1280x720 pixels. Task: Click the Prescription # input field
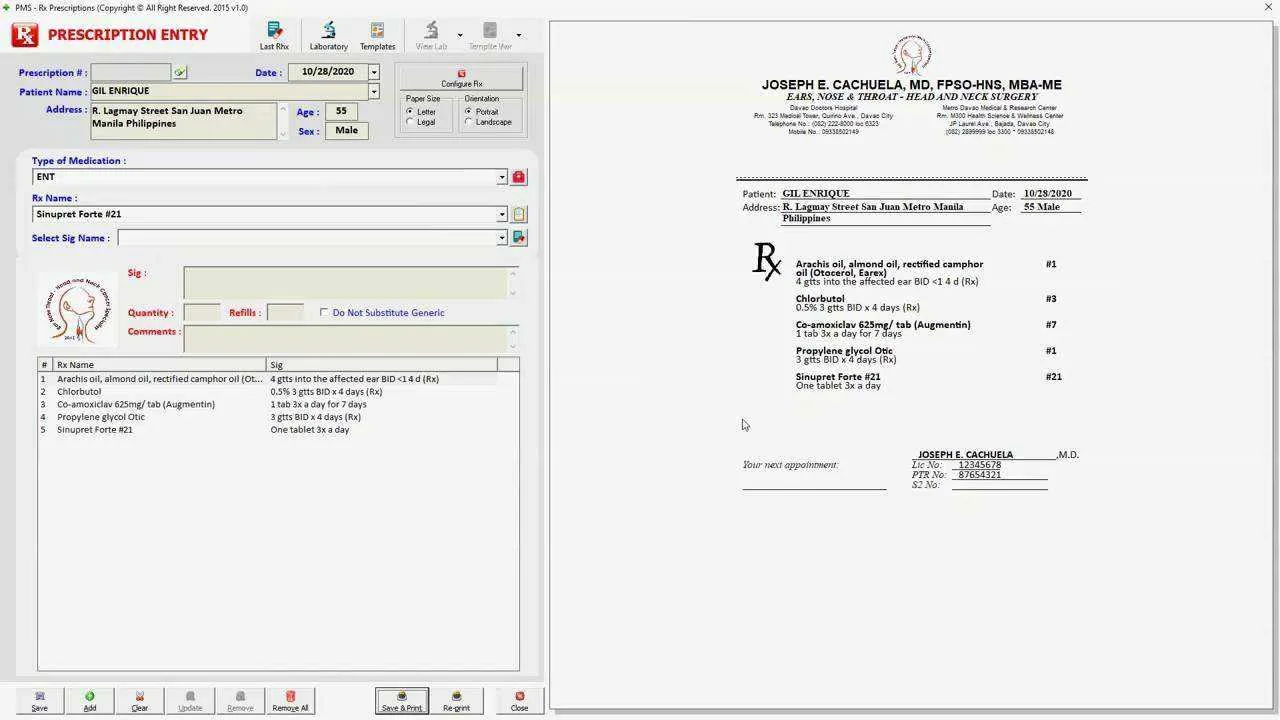130,73
